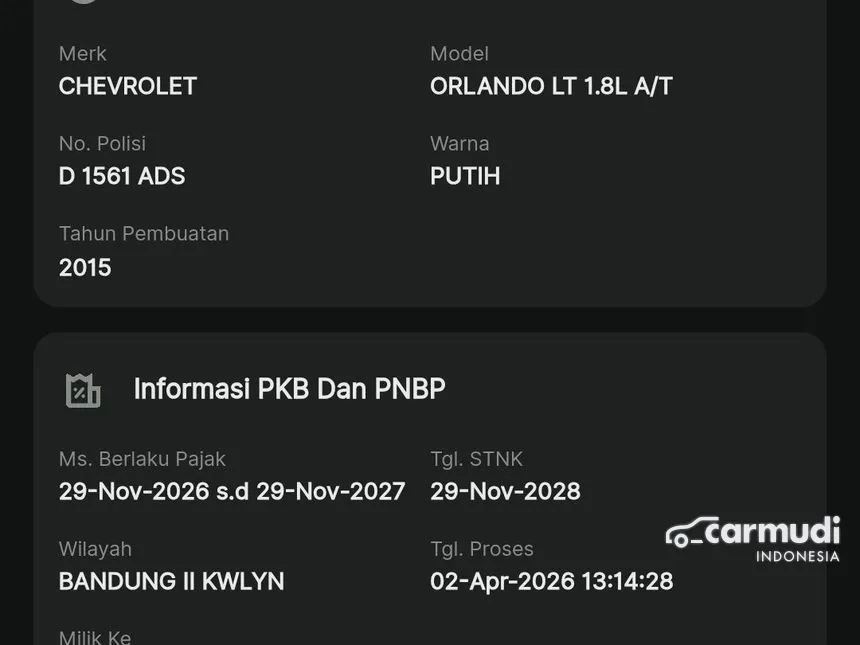Click the No. Polisi field label
Image resolution: width=860 pixels, height=645 pixels.
[x=102, y=144]
